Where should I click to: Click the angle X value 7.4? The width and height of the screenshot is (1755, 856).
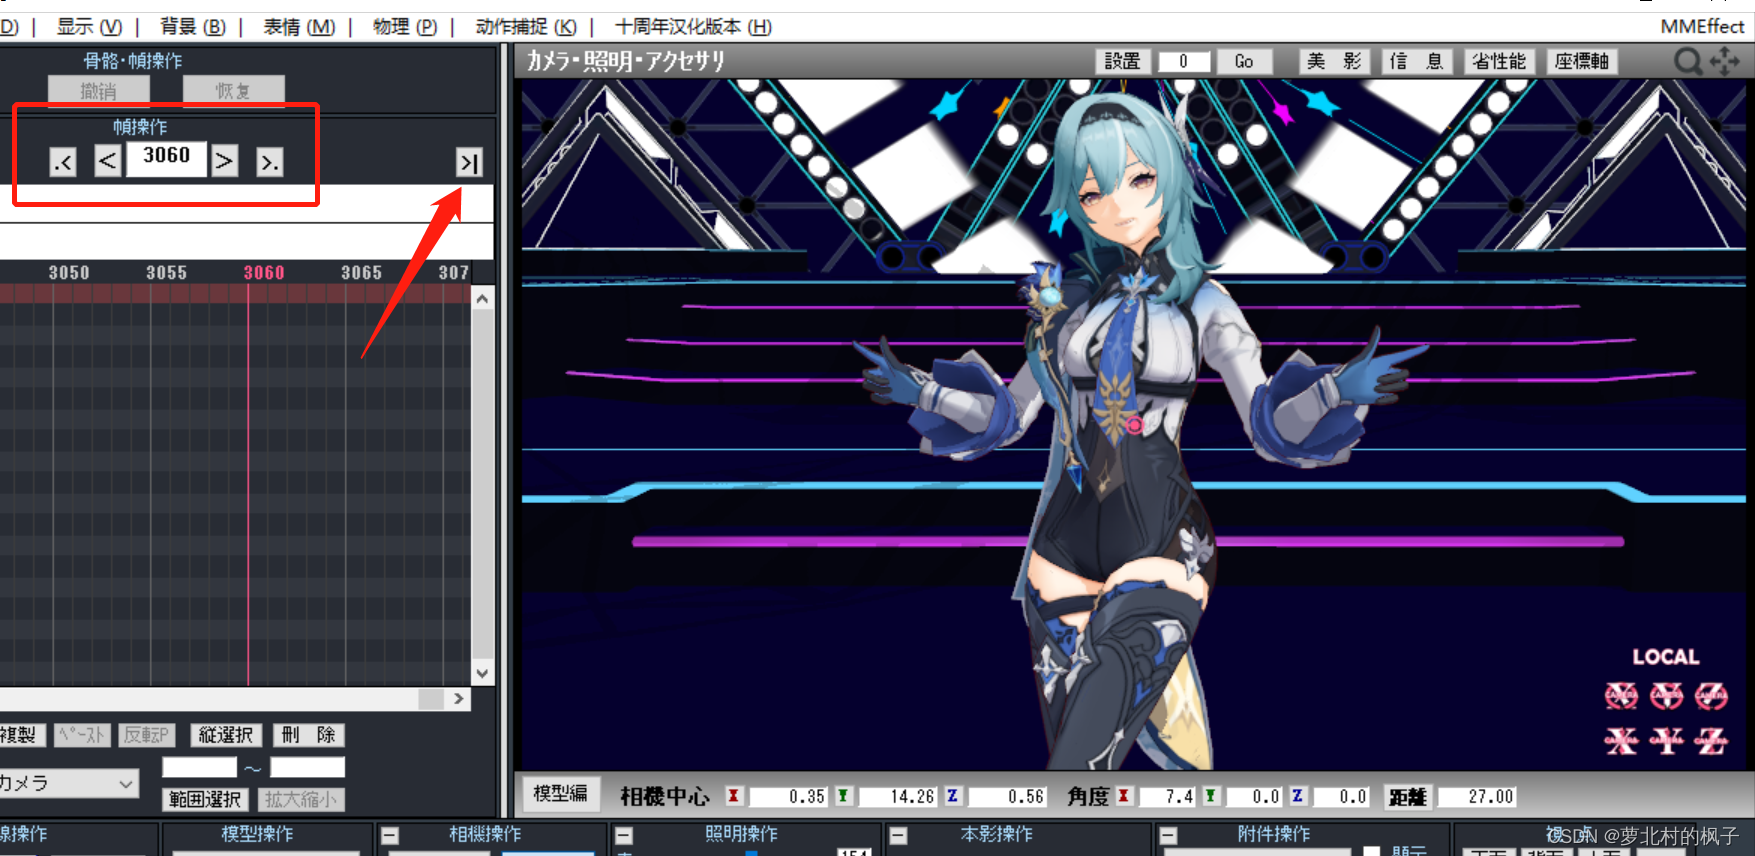coord(1167,797)
